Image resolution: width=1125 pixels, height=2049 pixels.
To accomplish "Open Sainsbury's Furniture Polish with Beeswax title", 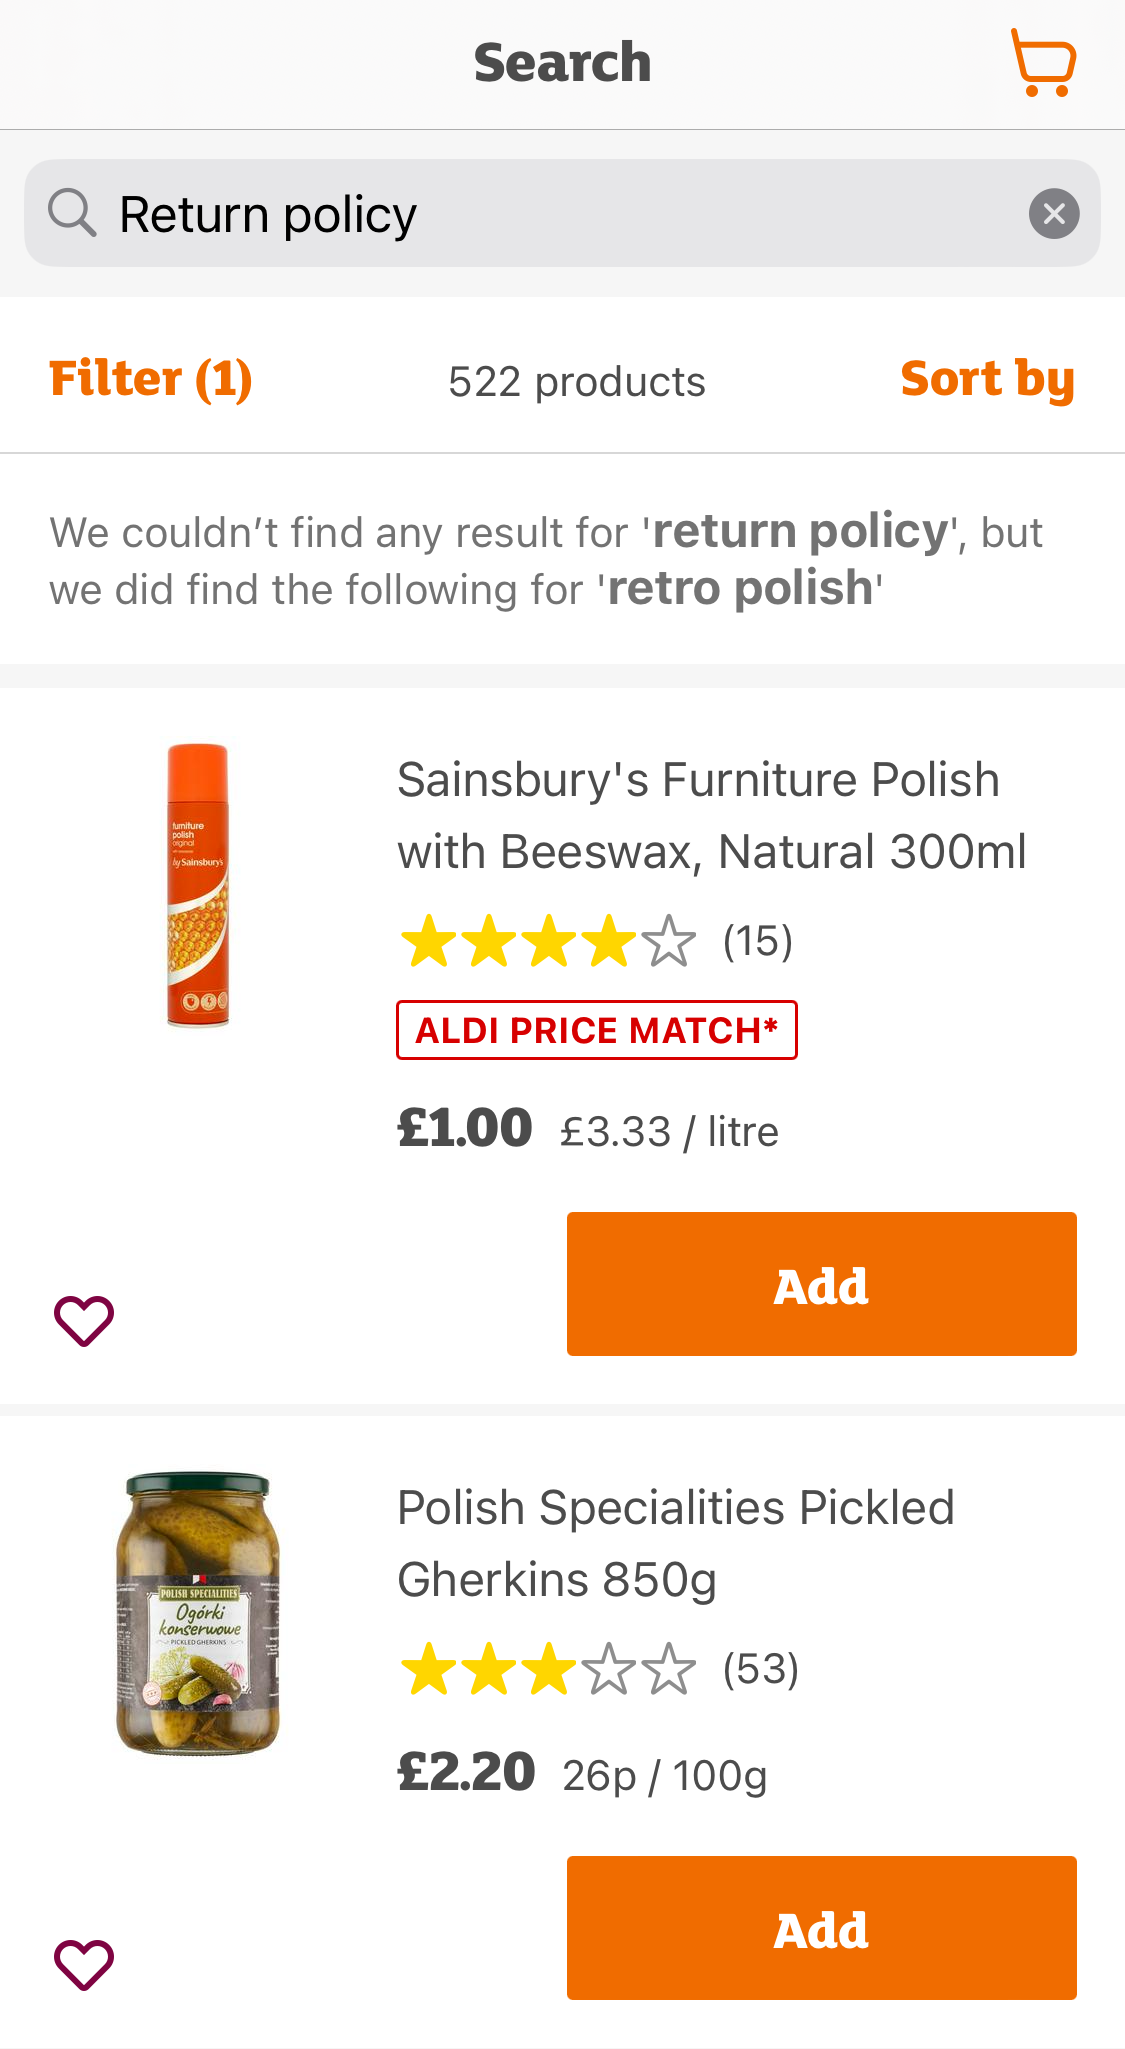I will click(711, 815).
